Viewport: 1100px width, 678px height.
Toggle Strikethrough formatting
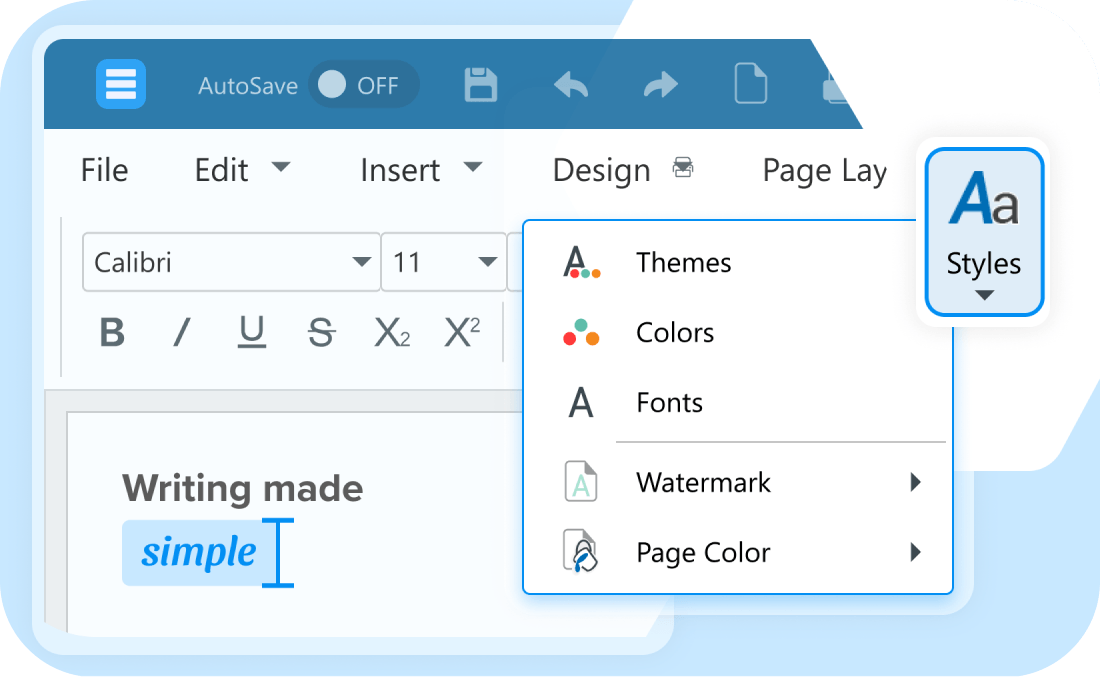coord(321,332)
